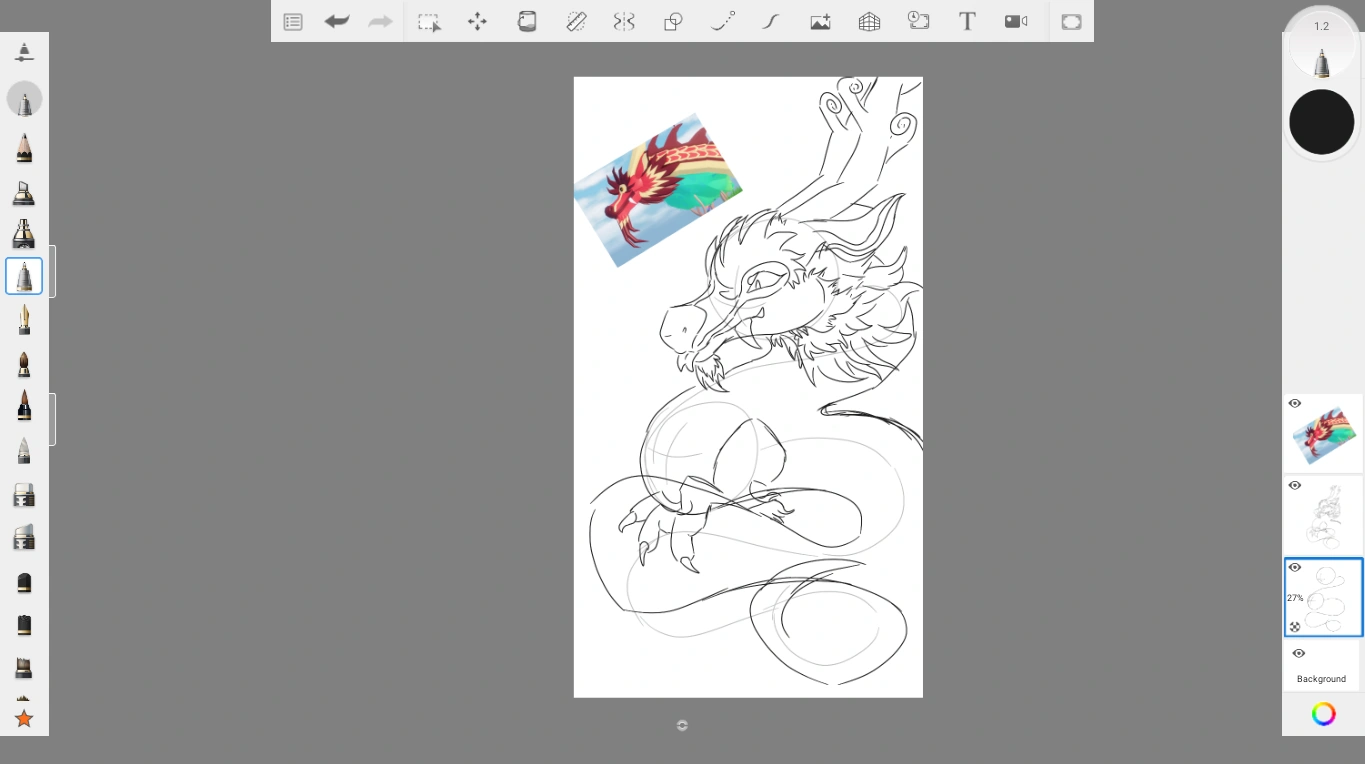Toggle visibility of the lineart sketch layer
The height and width of the screenshot is (764, 1365).
pyautogui.click(x=1294, y=485)
